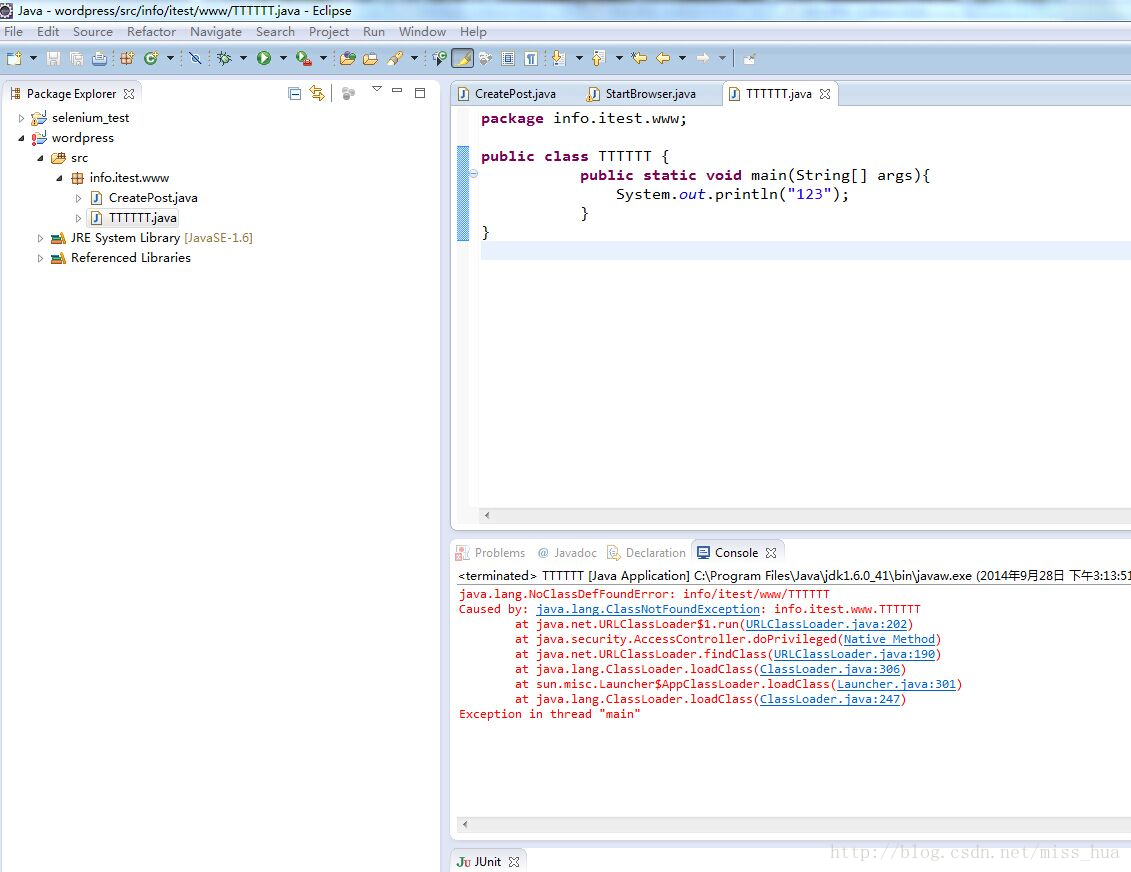The width and height of the screenshot is (1131, 872).
Task: Switch to the Declaration tab
Action: (646, 552)
